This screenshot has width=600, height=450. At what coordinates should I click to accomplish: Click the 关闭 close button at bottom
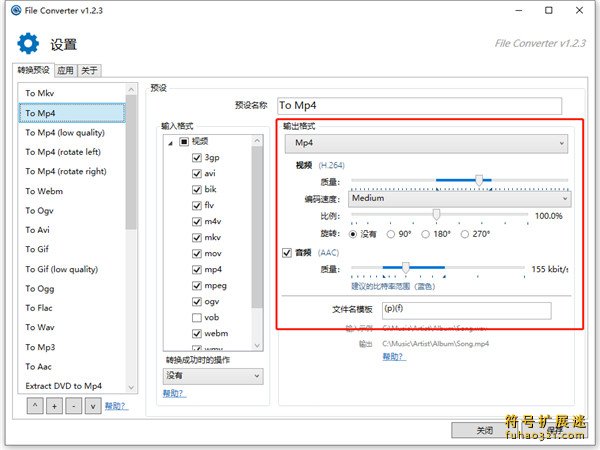[485, 430]
